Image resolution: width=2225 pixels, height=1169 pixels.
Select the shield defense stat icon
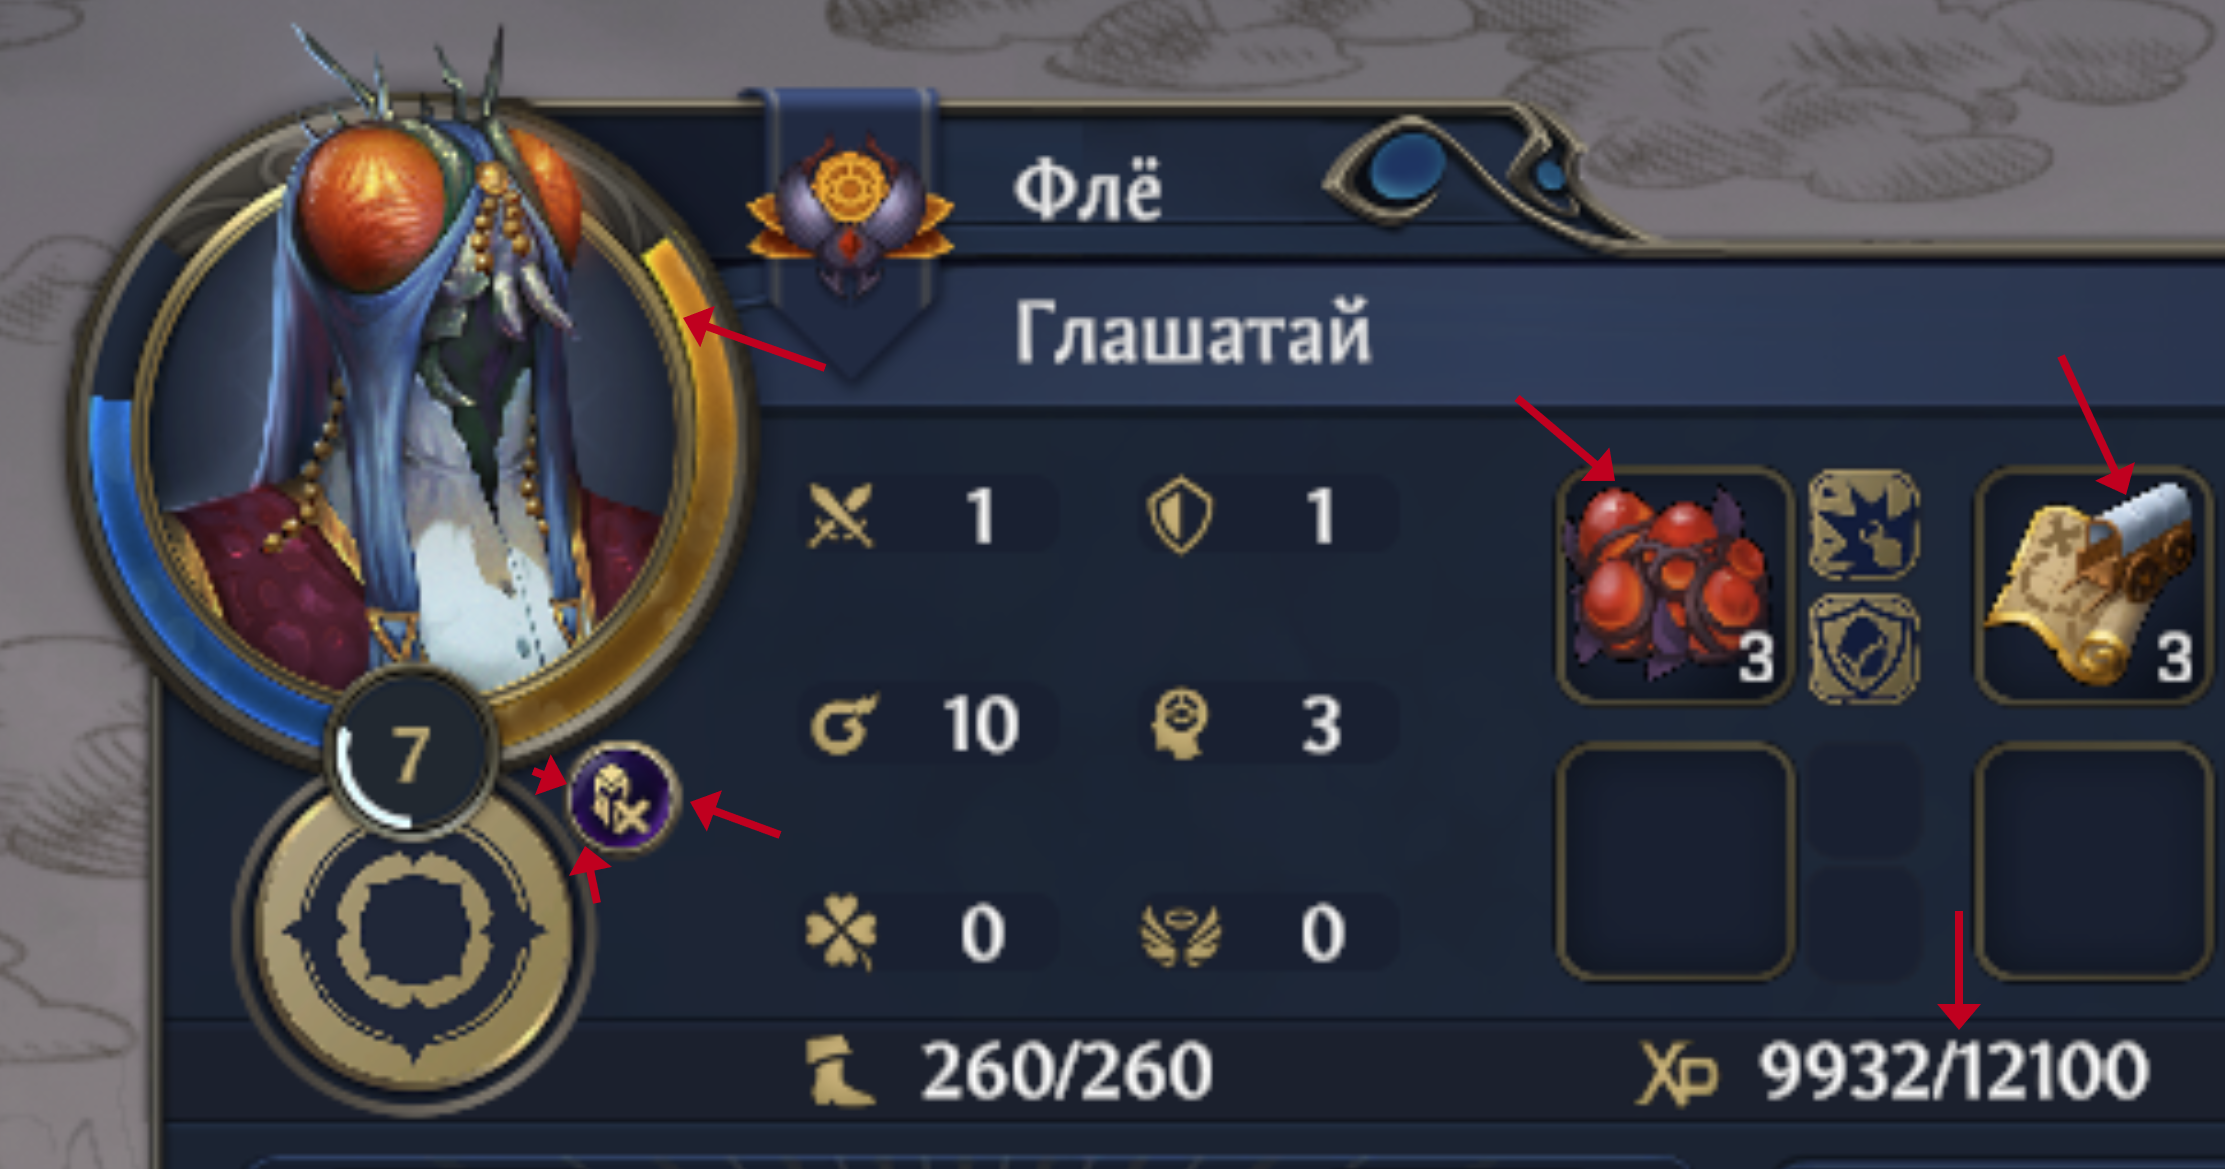[x=1180, y=515]
